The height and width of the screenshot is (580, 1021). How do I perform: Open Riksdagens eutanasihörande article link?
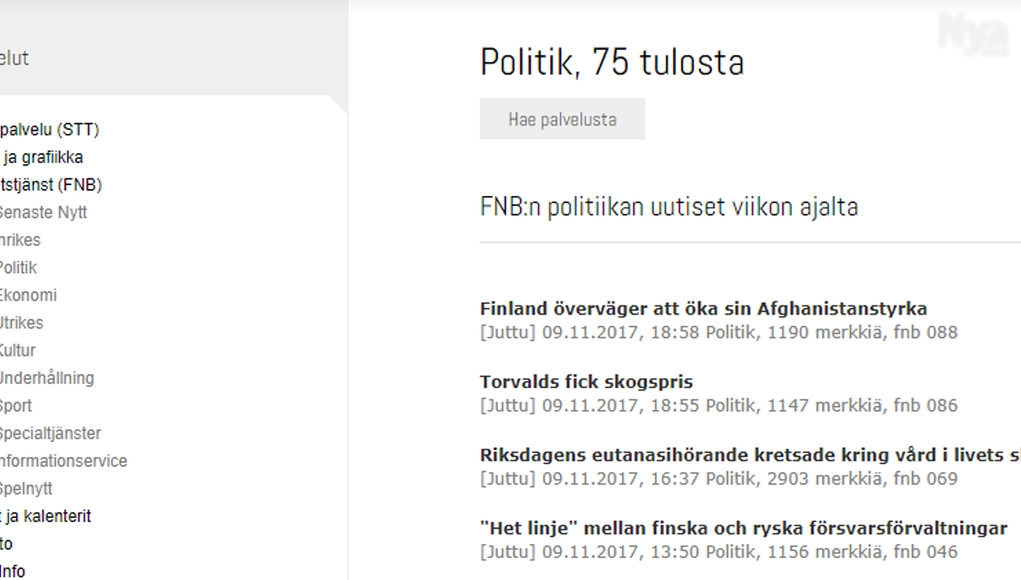pyautogui.click(x=750, y=454)
